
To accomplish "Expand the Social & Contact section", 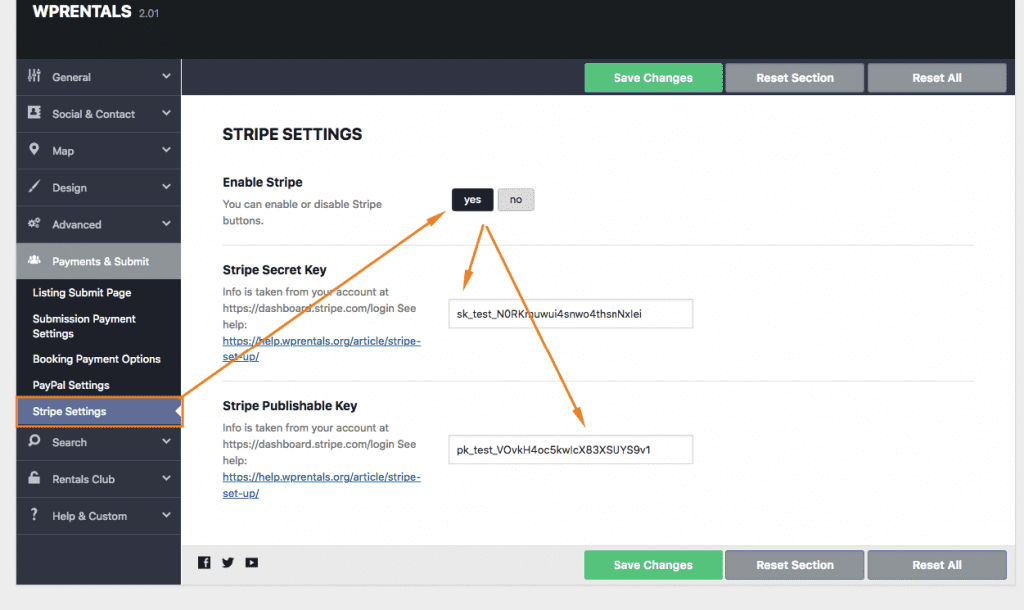I will 167,113.
